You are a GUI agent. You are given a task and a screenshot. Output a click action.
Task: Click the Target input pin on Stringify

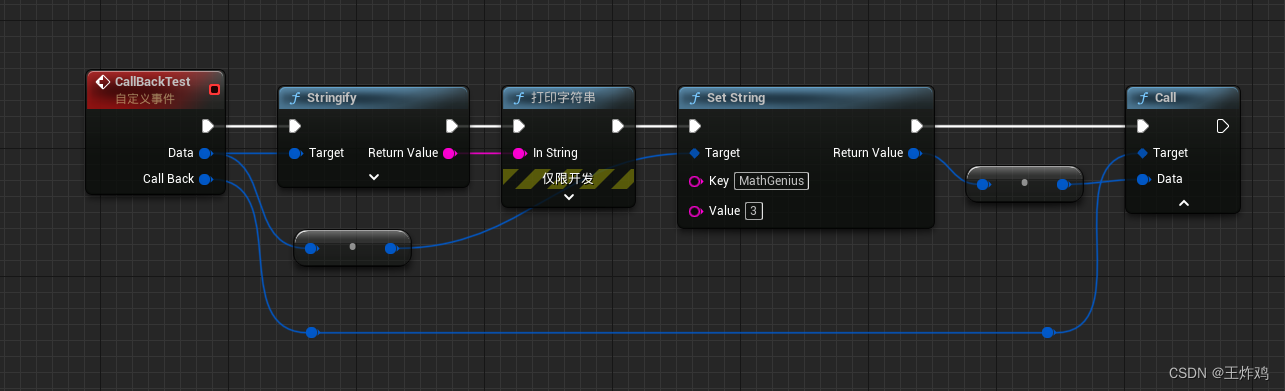coord(295,153)
